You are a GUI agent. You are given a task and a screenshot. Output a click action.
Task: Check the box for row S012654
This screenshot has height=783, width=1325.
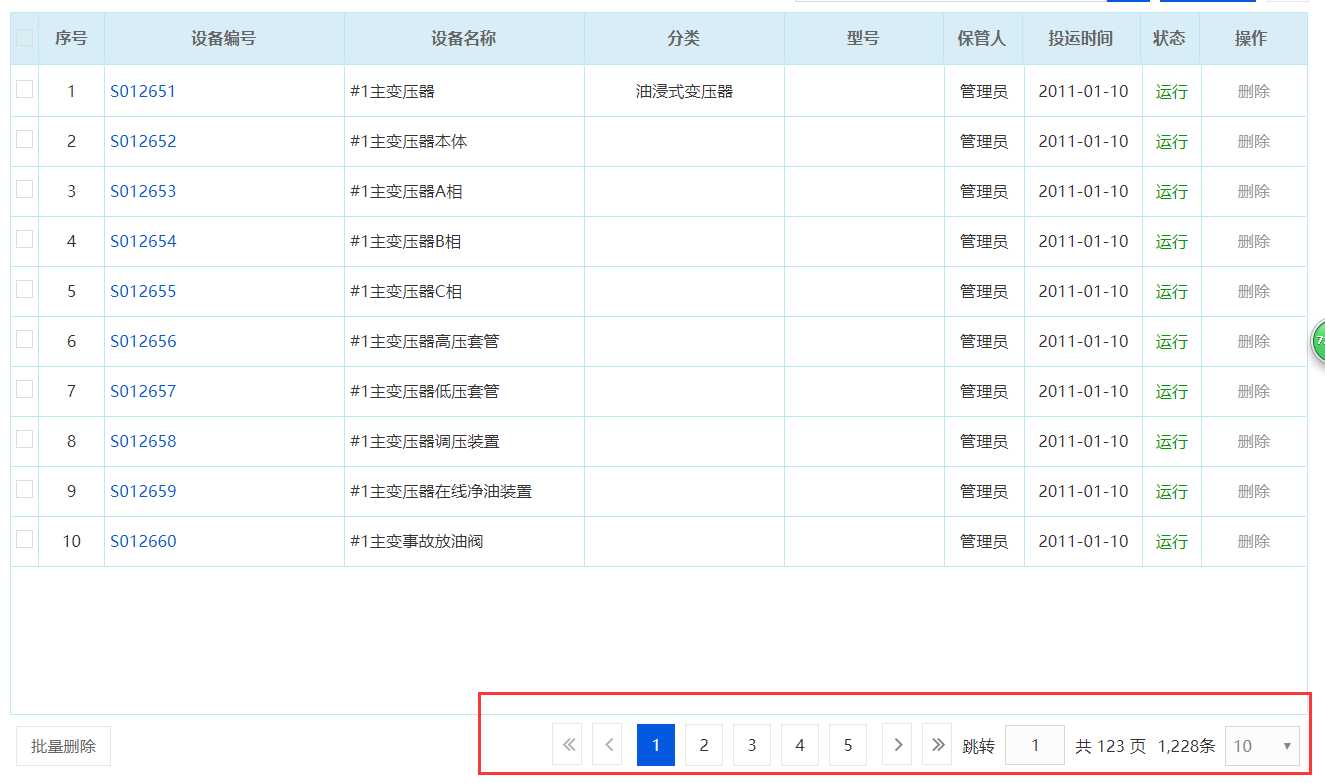[25, 239]
